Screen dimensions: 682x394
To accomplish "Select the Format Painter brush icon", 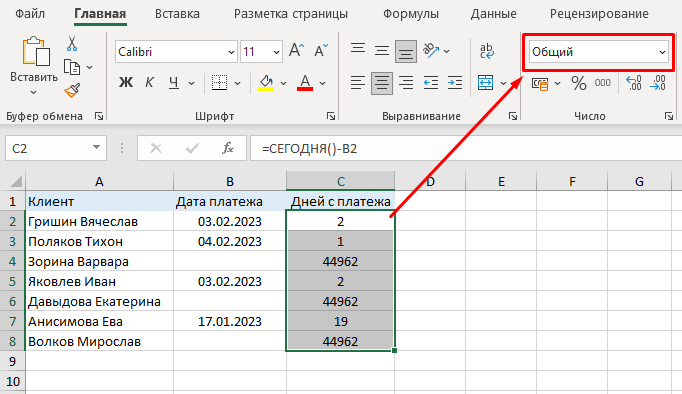I will click(x=72, y=90).
